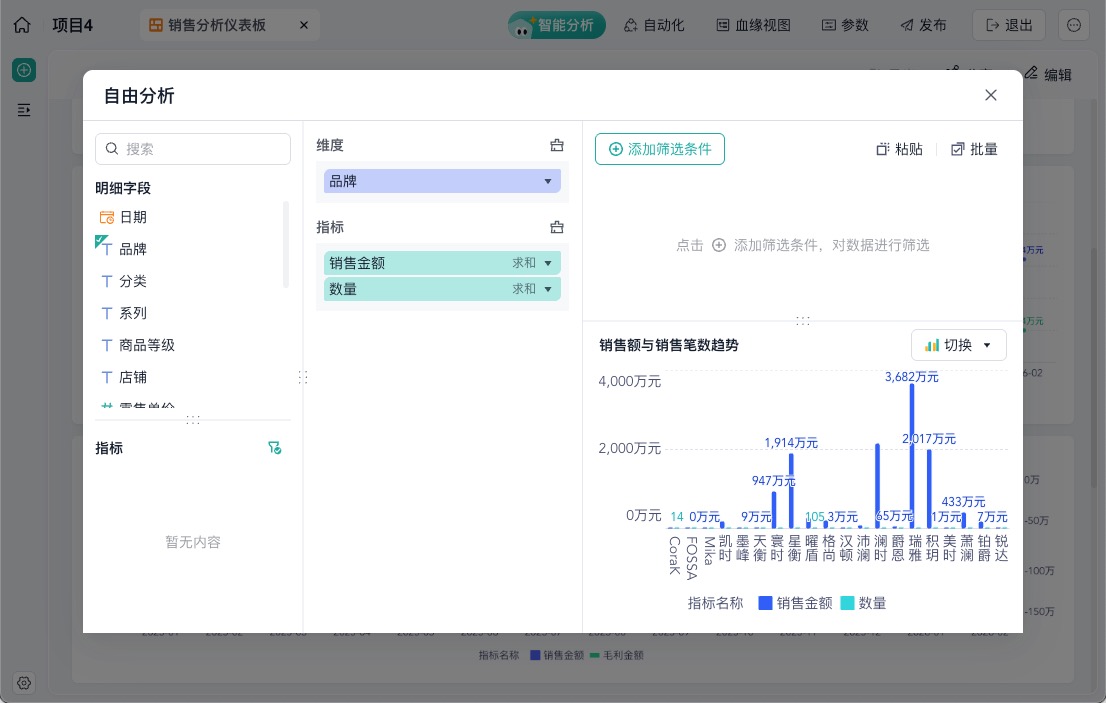This screenshot has width=1106, height=703.
Task: Click 批量 in the filter panel
Action: pyautogui.click(x=974, y=149)
